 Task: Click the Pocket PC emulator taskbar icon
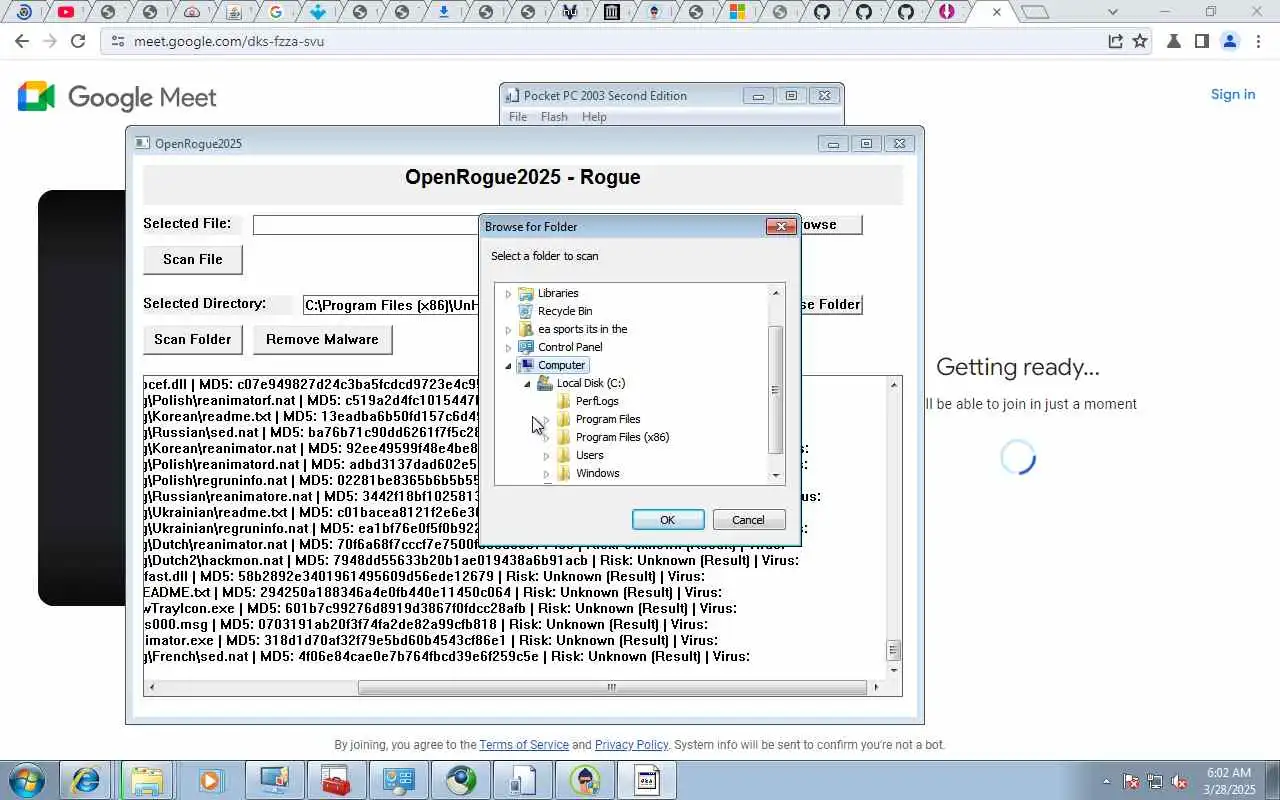point(522,780)
